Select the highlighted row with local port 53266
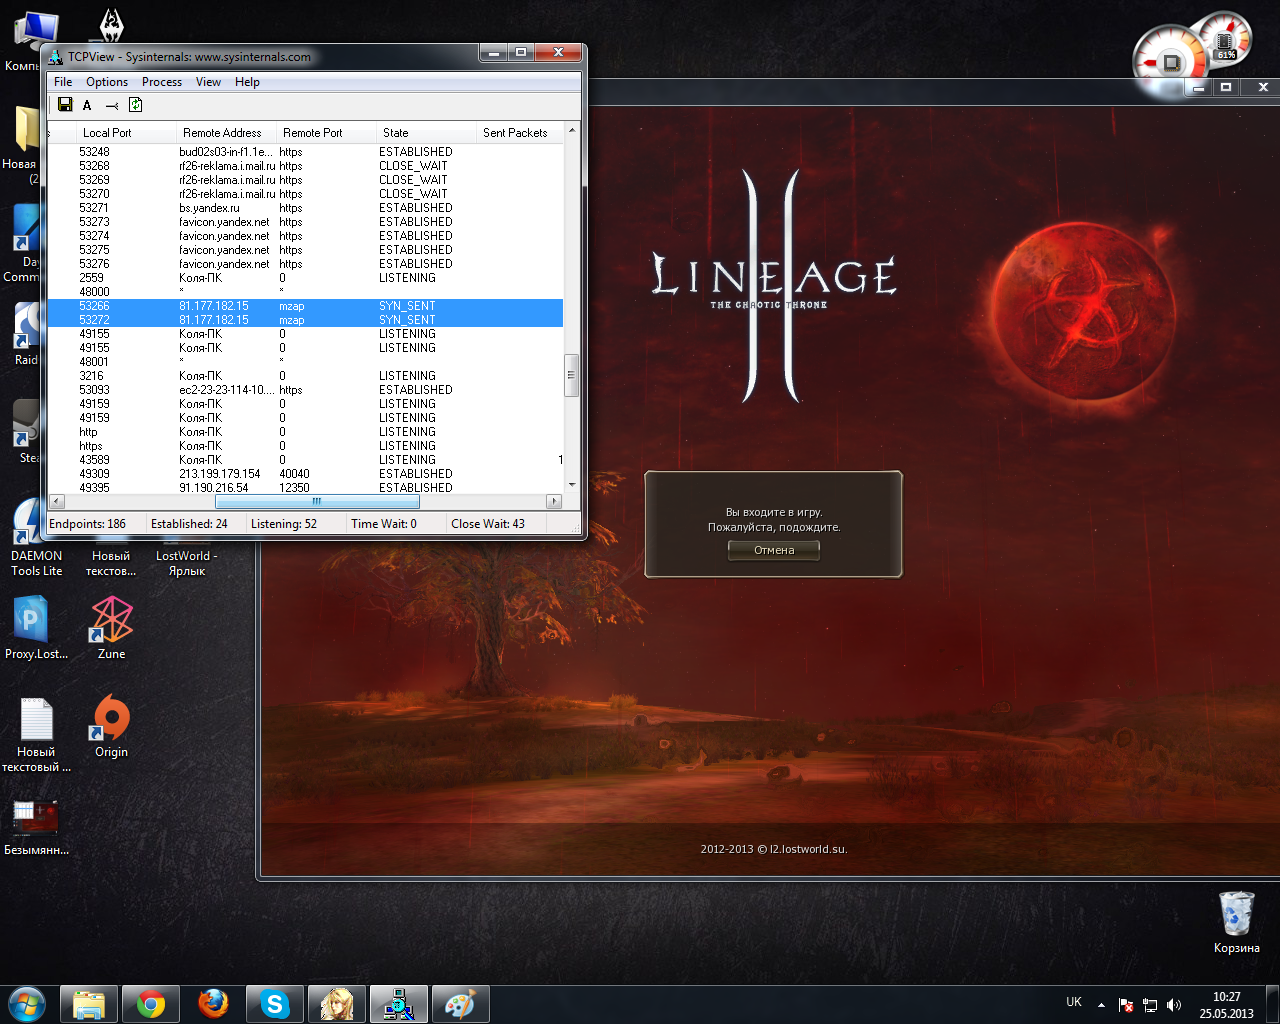Viewport: 1280px width, 1024px height. (305, 306)
